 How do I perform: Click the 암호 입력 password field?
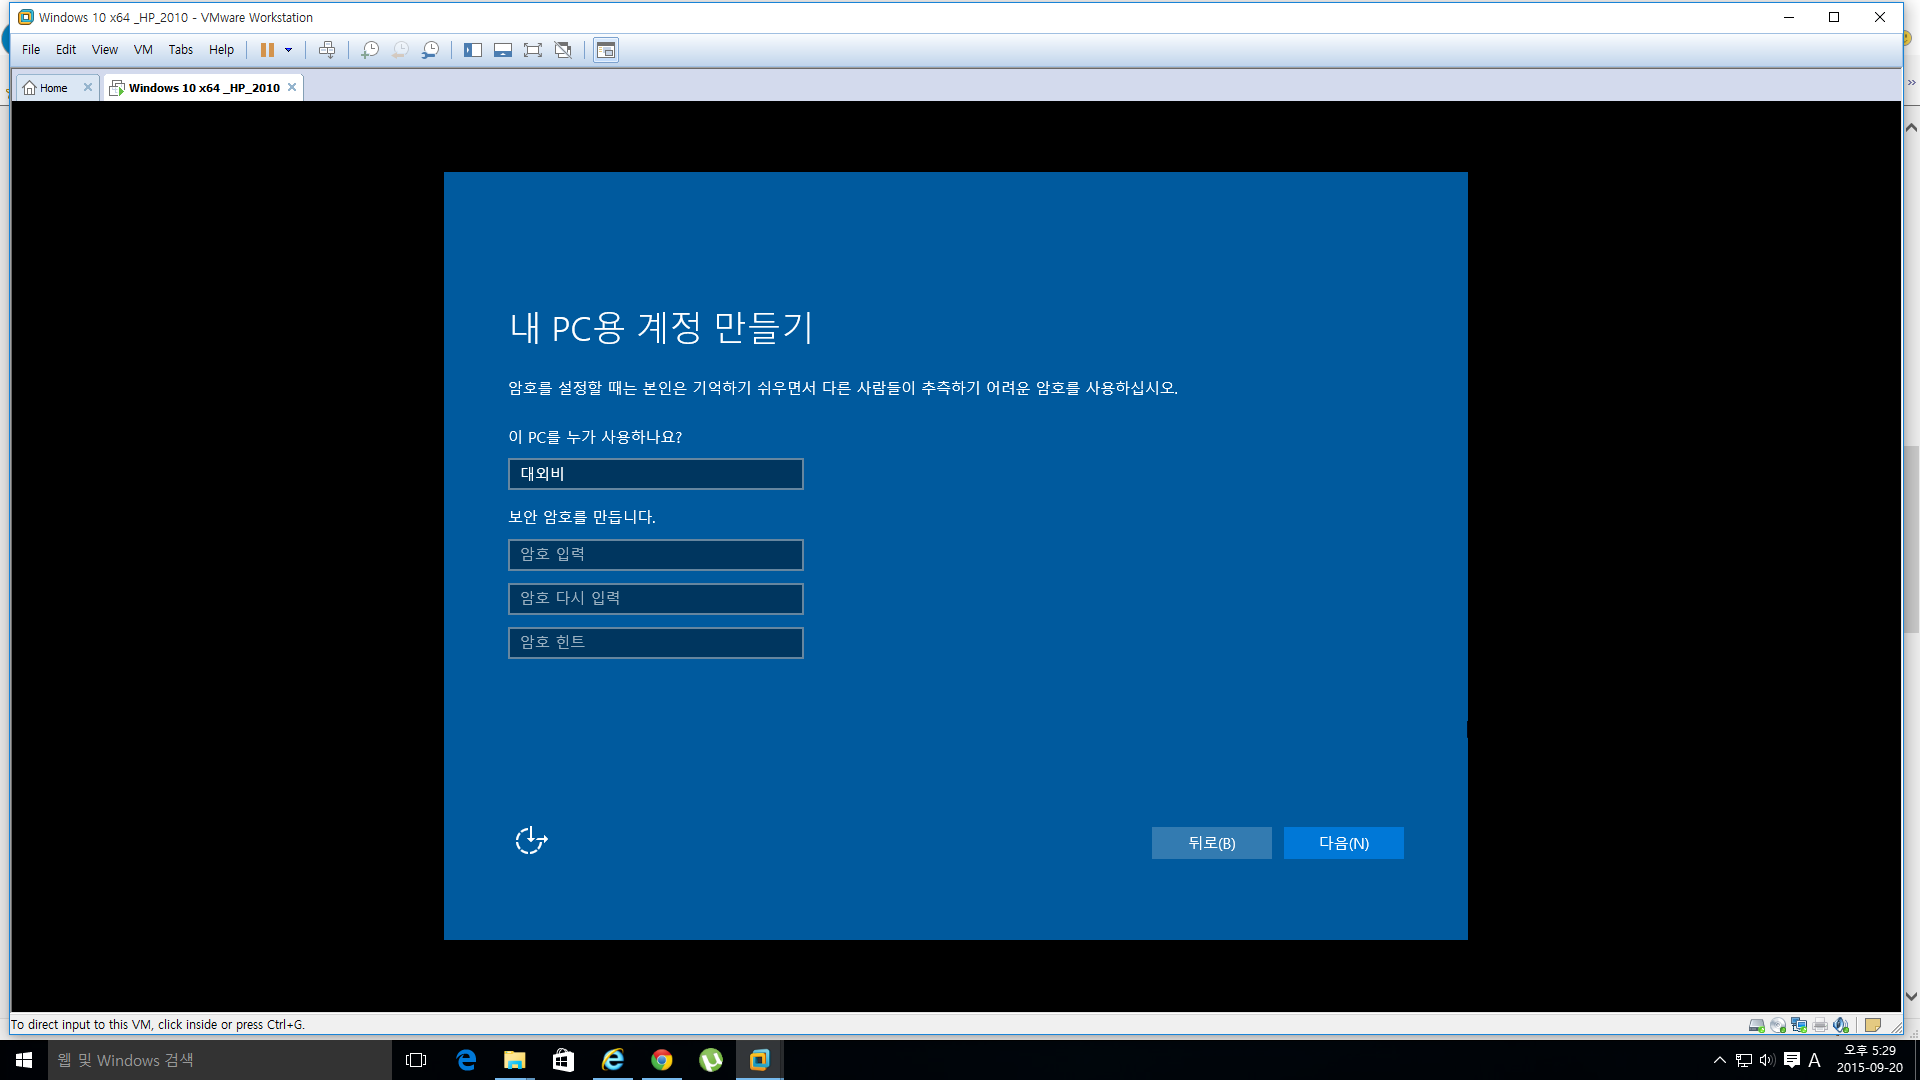coord(656,555)
